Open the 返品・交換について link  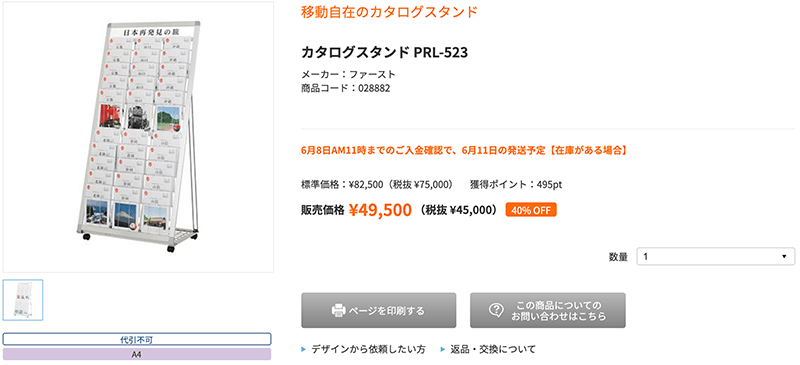(493, 350)
